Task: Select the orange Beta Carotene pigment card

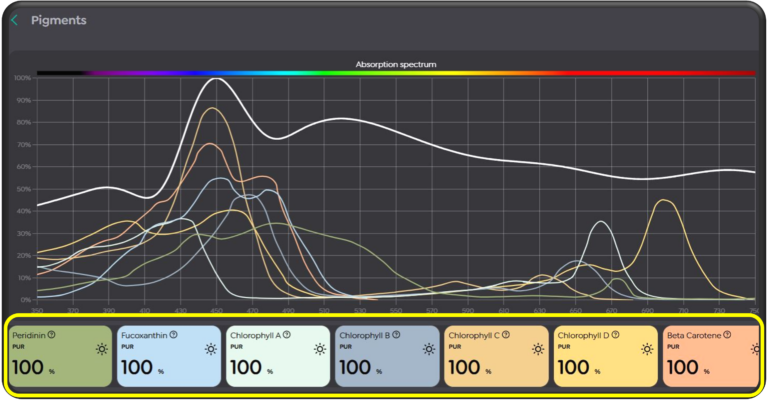Action: click(710, 357)
